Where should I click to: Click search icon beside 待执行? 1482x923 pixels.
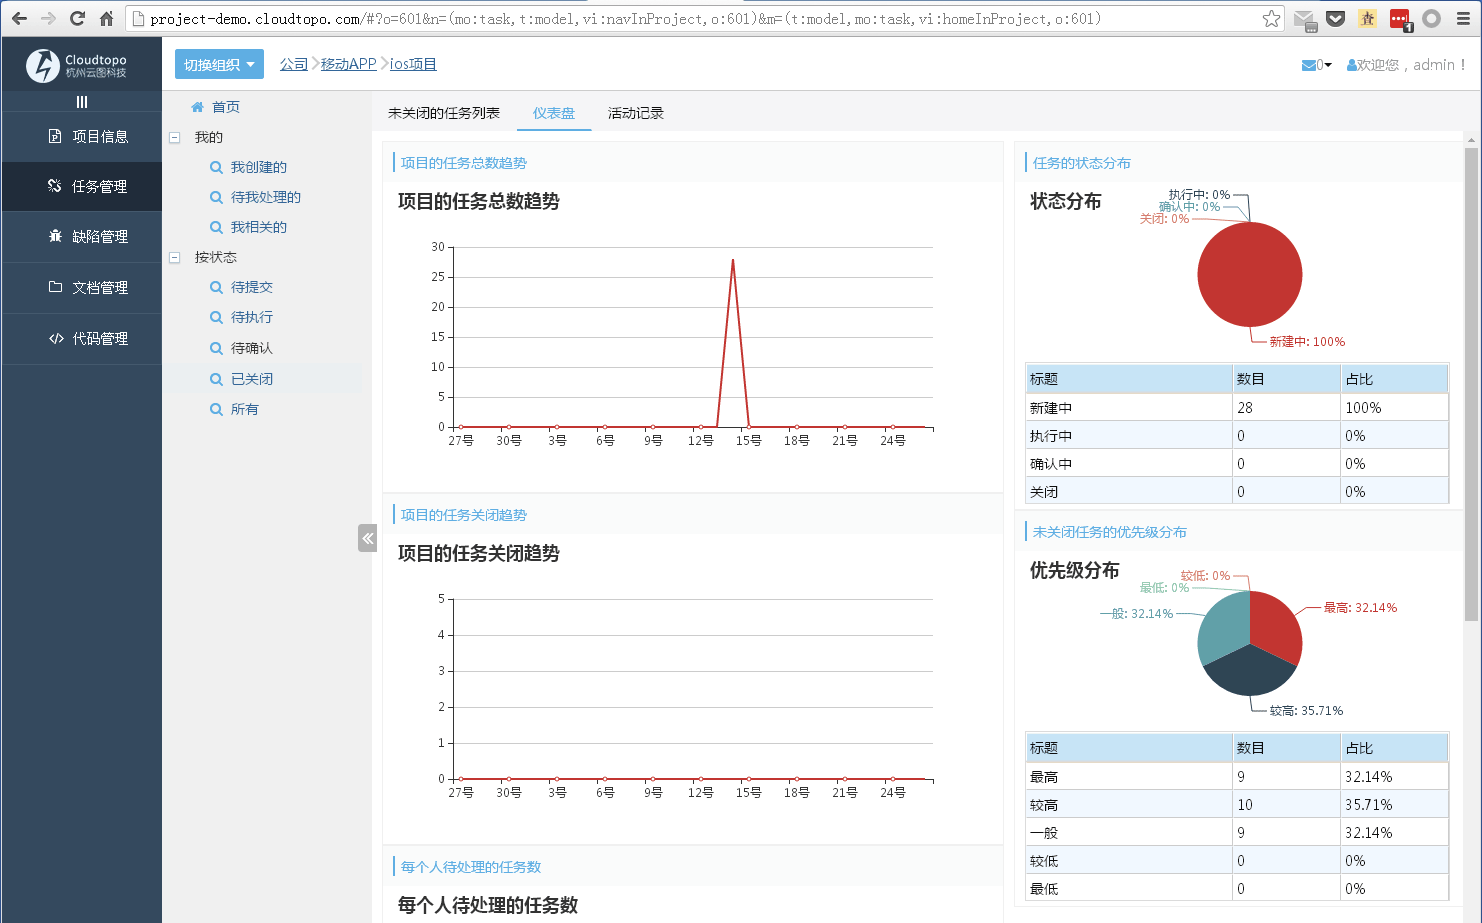coord(216,317)
